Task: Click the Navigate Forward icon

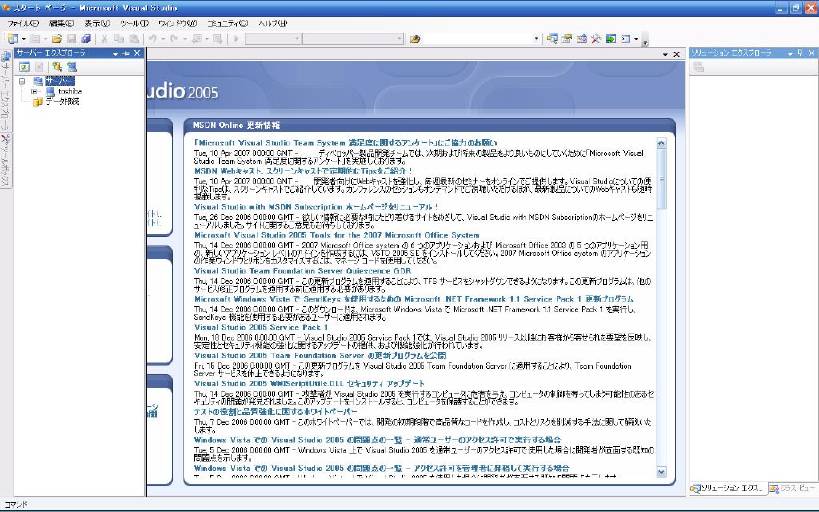Action: click(217, 39)
